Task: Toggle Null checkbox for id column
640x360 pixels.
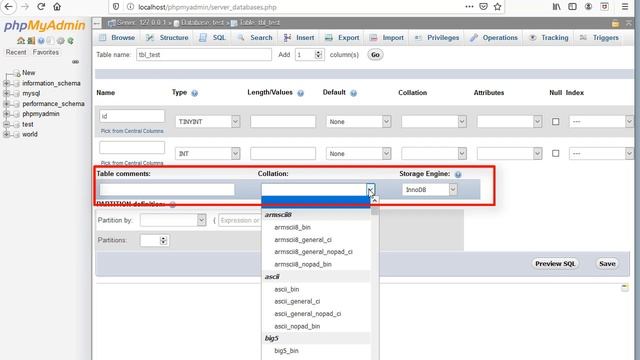Action: [556, 122]
